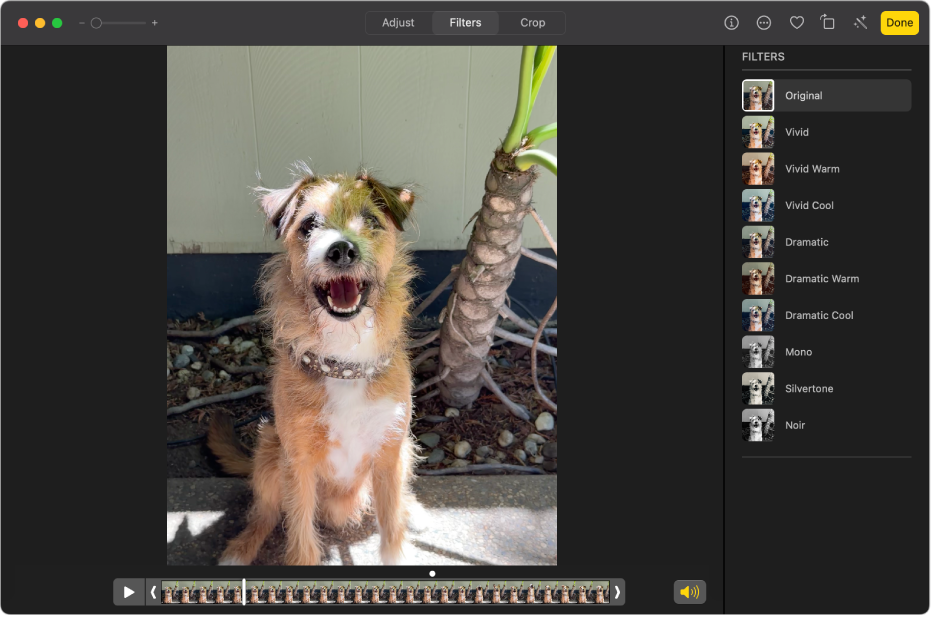Rotate the image using the rotate icon

click(x=828, y=23)
